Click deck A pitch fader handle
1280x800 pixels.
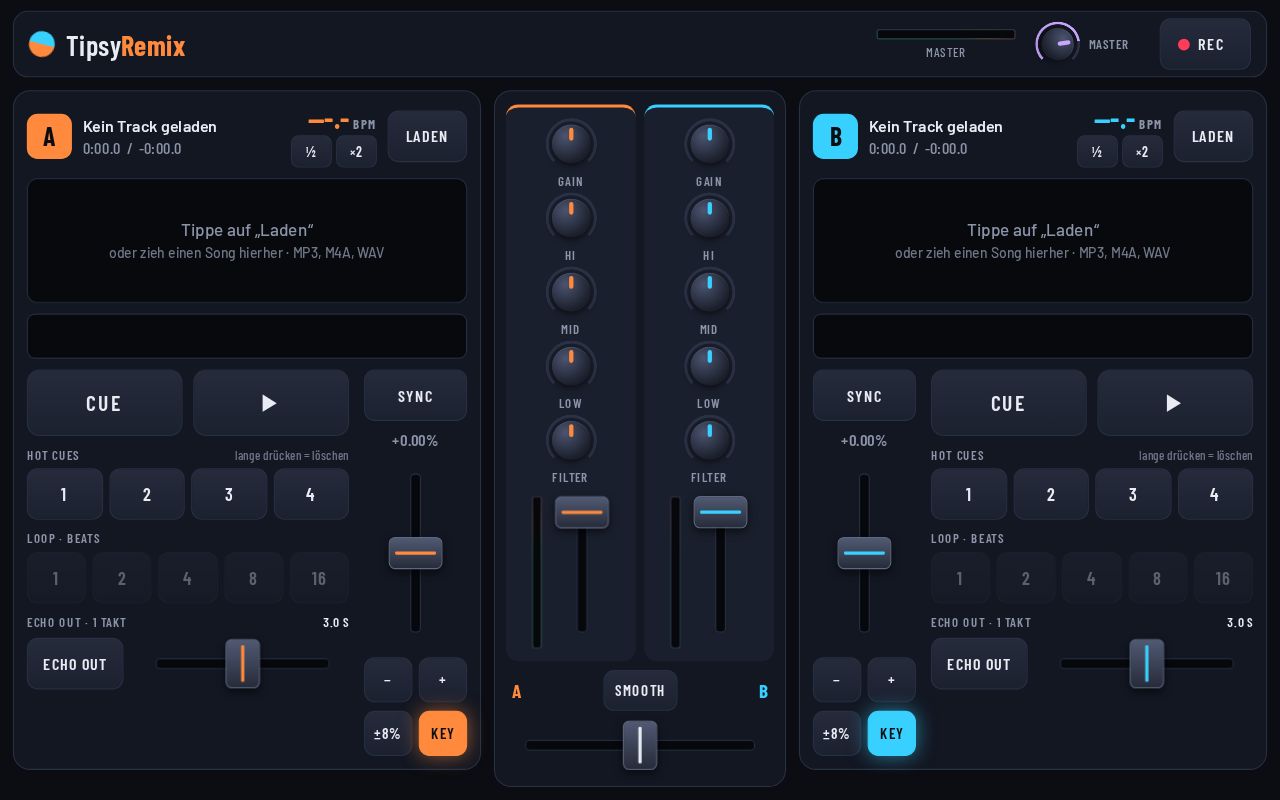click(x=415, y=553)
